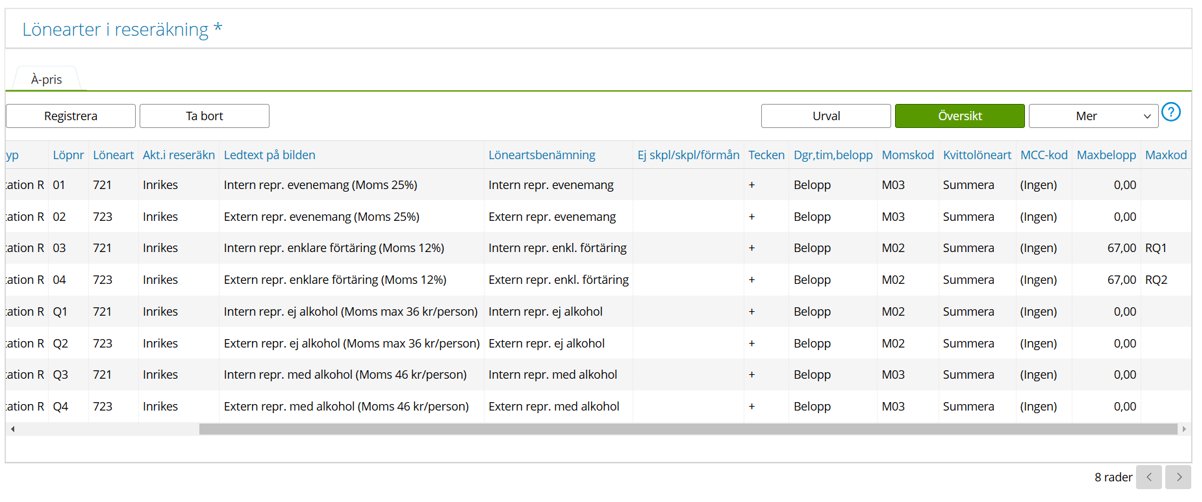Open the help question mark icon
1202x502 pixels.
click(1171, 113)
